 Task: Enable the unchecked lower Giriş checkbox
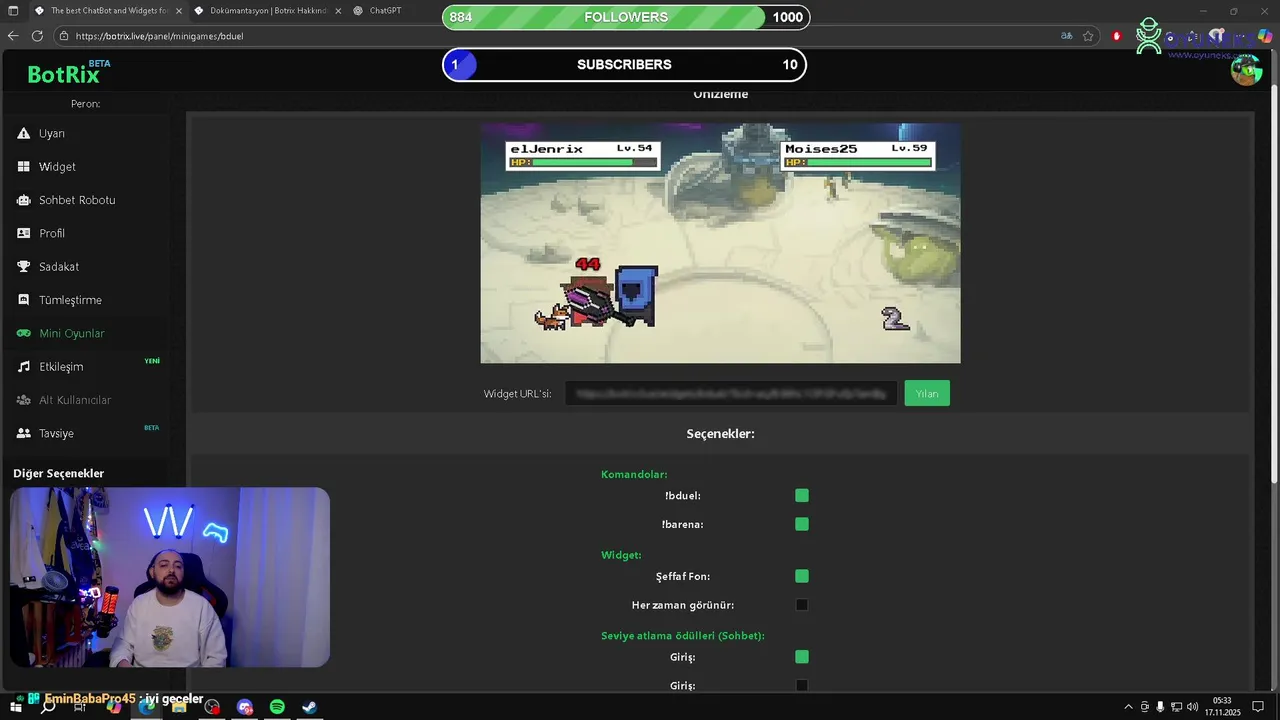pos(802,685)
